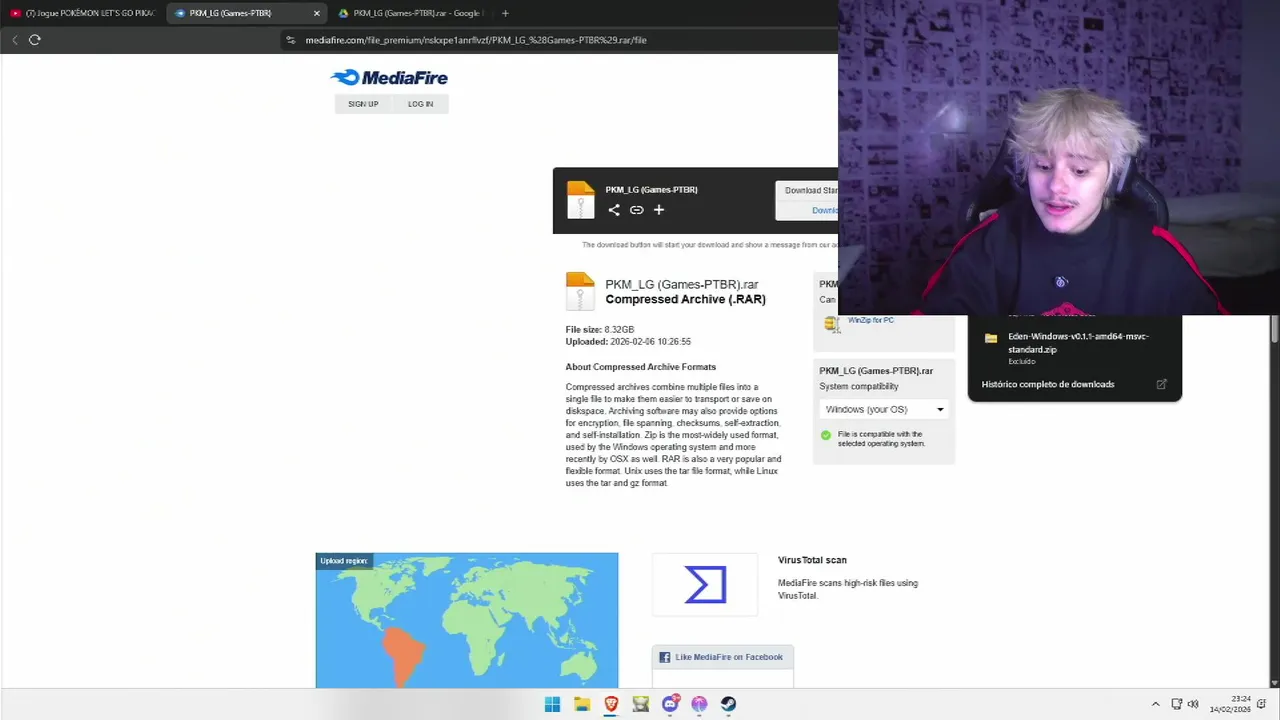
Task: Click the Download button in banner
Action: pyautogui.click(x=807, y=200)
